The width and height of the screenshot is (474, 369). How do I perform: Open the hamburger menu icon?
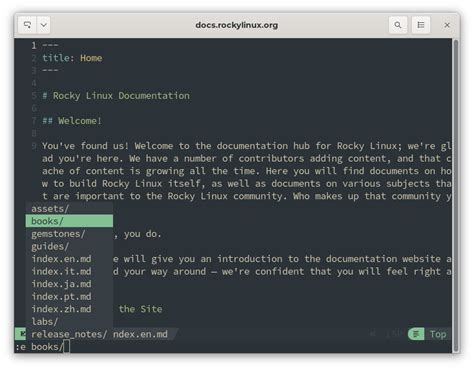(x=421, y=25)
